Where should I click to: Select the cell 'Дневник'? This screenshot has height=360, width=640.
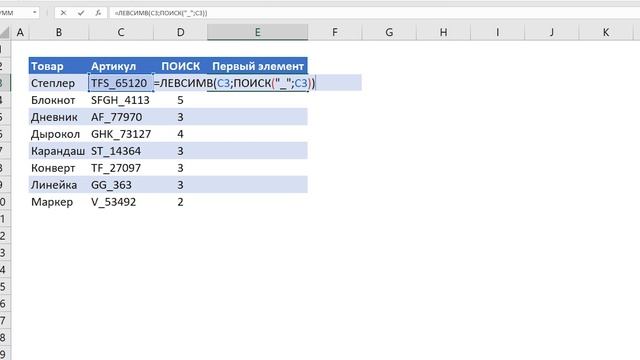[x=59, y=117]
